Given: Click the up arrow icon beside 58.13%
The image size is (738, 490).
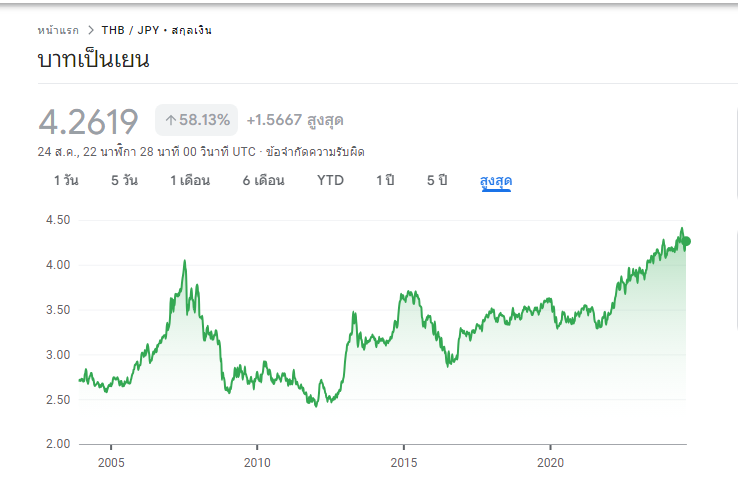Looking at the screenshot, I should pyautogui.click(x=170, y=120).
